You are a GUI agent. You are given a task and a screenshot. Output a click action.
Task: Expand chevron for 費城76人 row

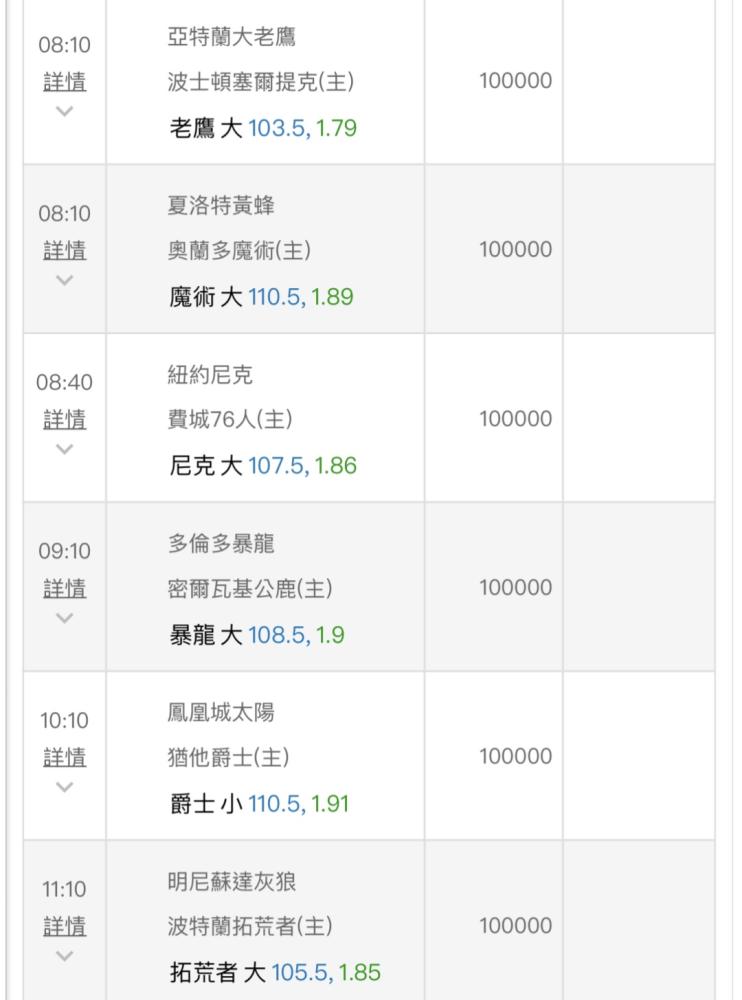(x=64, y=450)
